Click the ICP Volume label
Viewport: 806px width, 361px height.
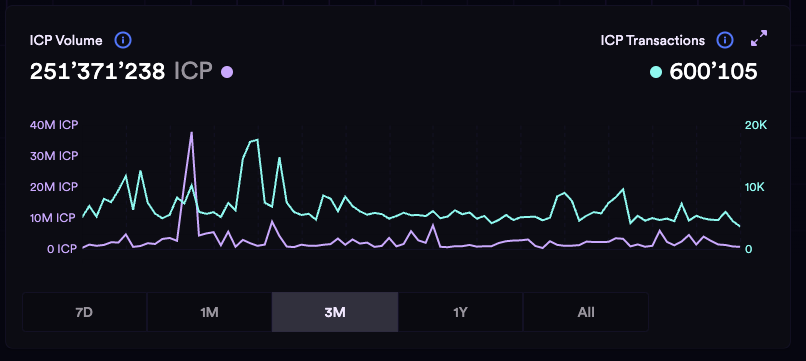coord(66,40)
